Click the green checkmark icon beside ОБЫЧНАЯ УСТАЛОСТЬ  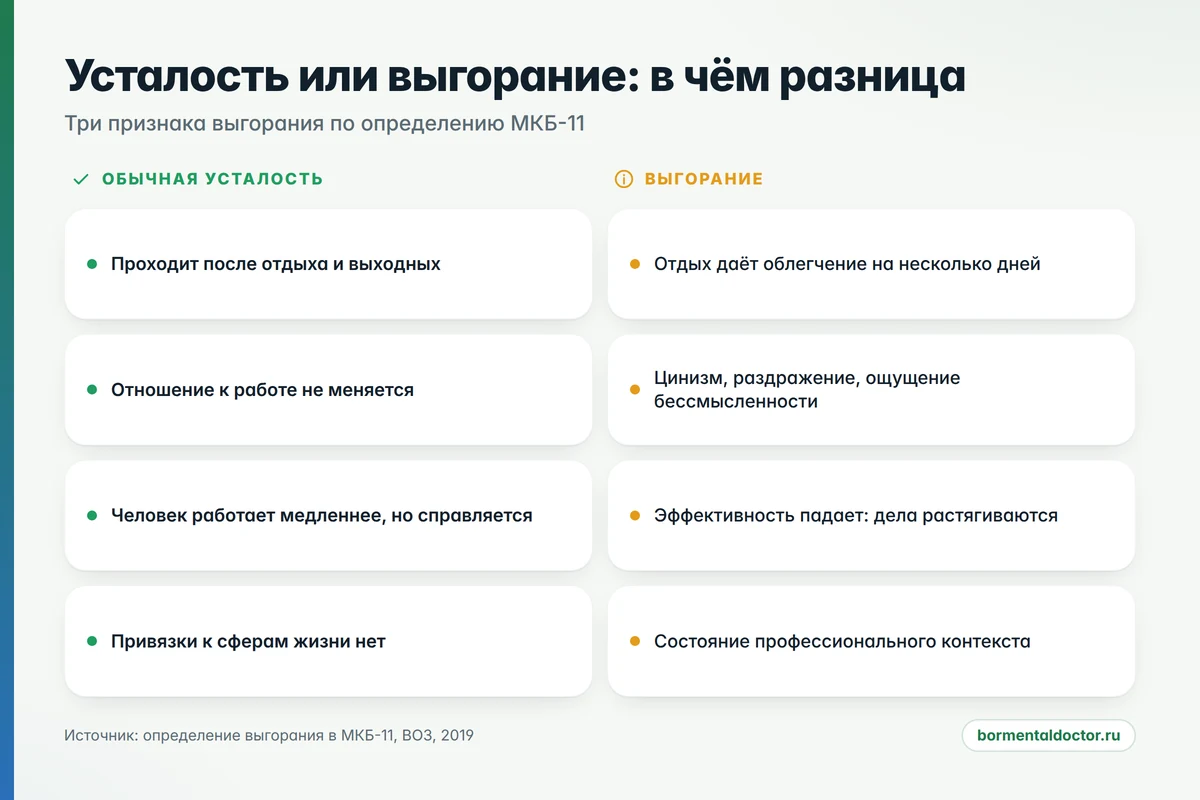click(81, 179)
